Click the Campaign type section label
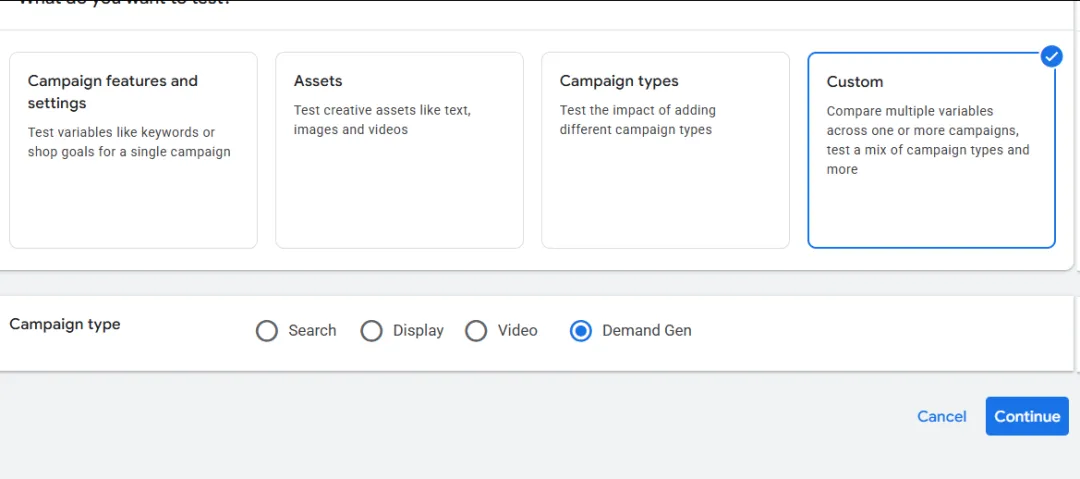 click(65, 324)
